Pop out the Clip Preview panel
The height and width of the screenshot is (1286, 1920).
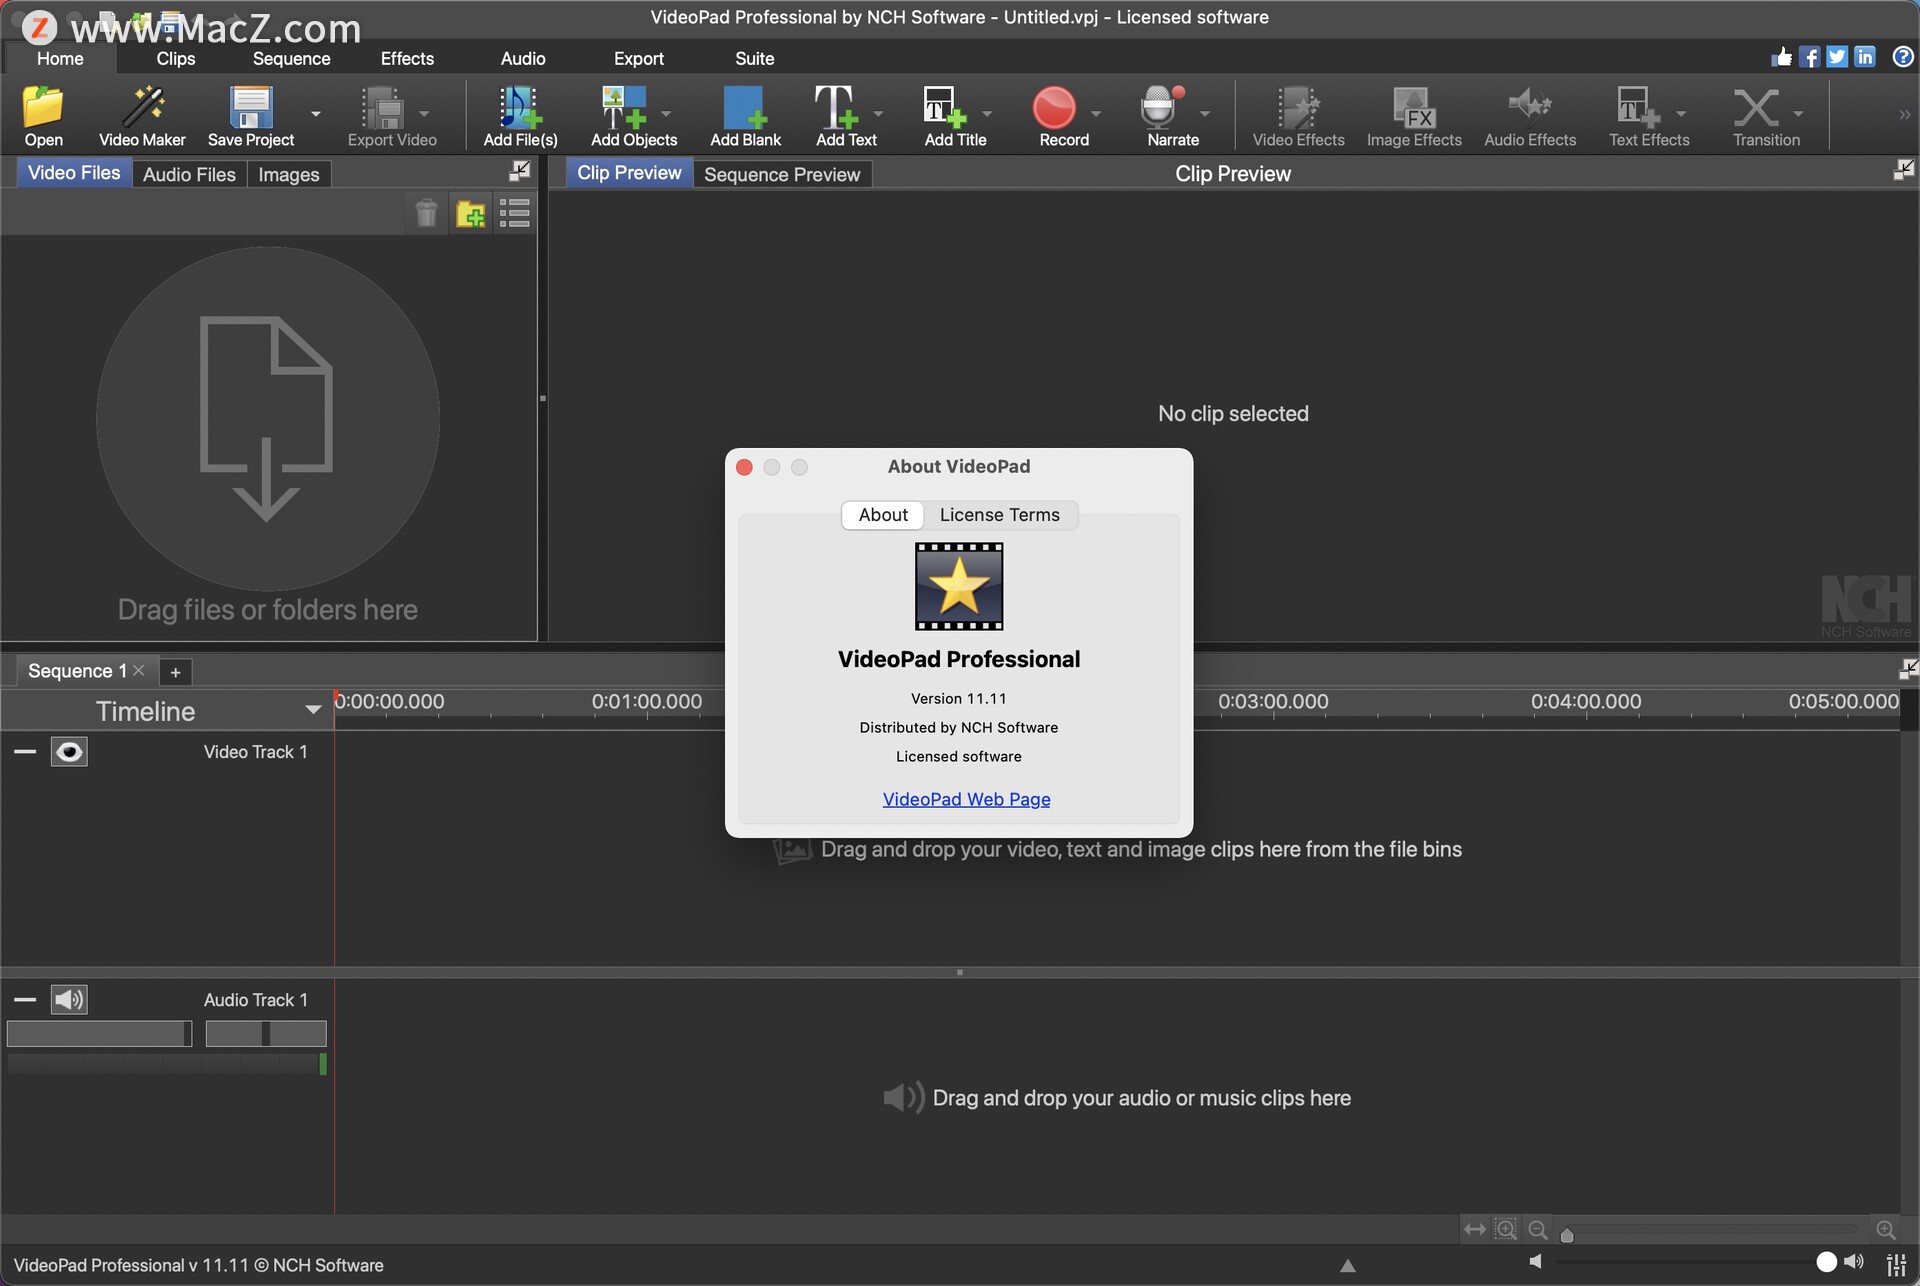tap(1903, 170)
